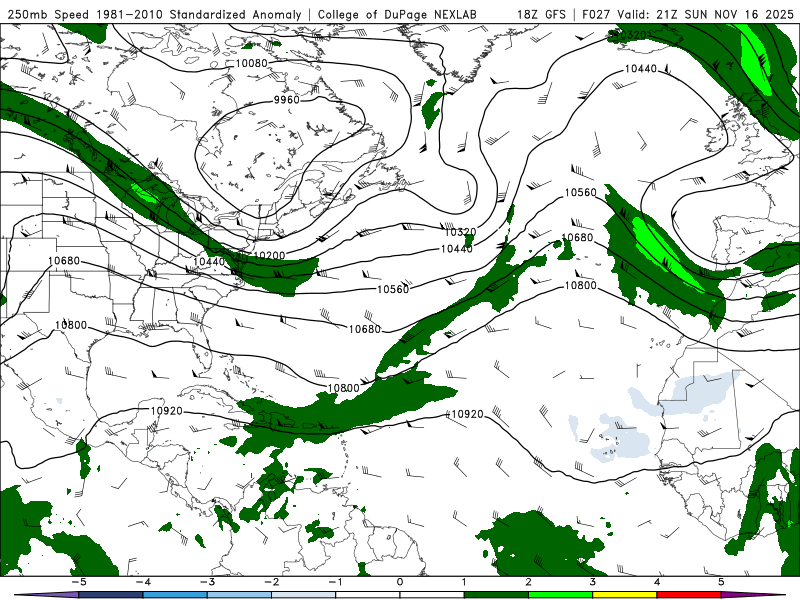Viewport: 800px width, 600px height.
Task: Click the yellow 3-to-4 color bar segment
Action: click(624, 595)
